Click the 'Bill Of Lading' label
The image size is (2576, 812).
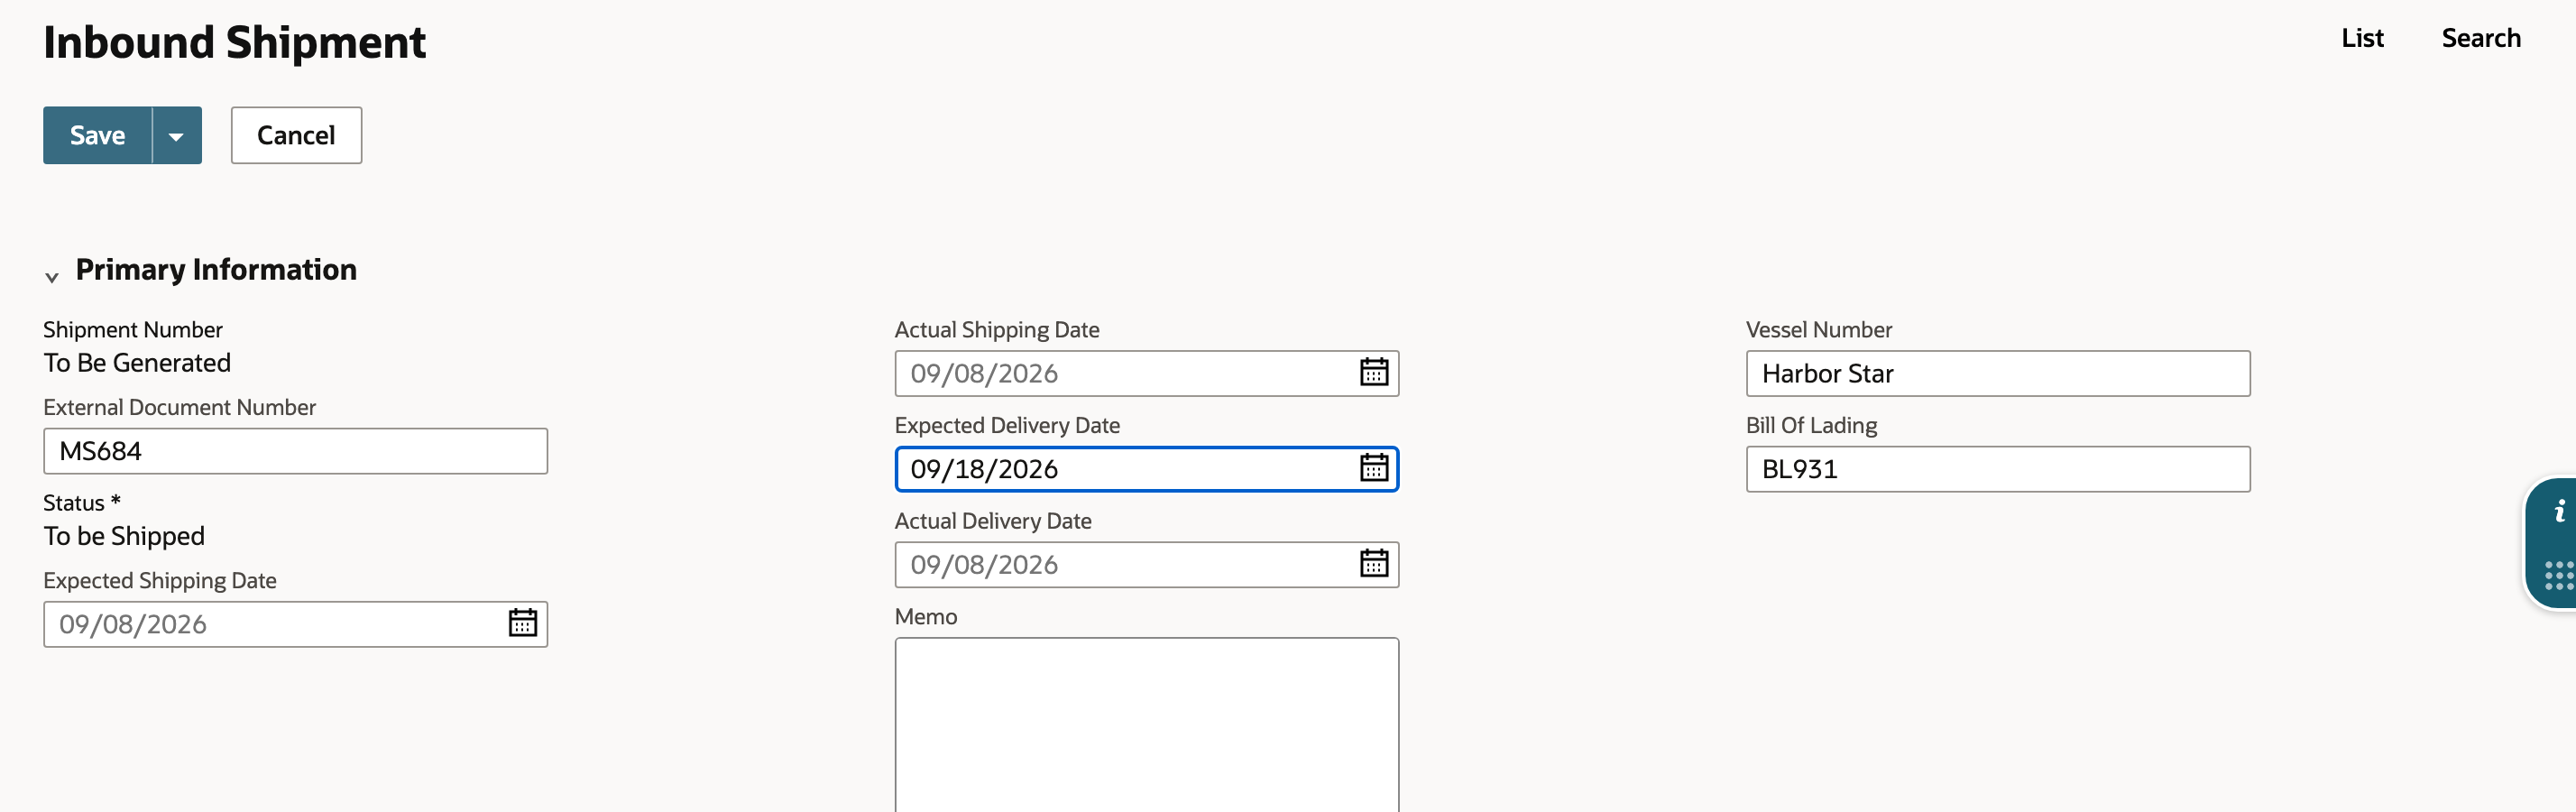[x=1811, y=425]
